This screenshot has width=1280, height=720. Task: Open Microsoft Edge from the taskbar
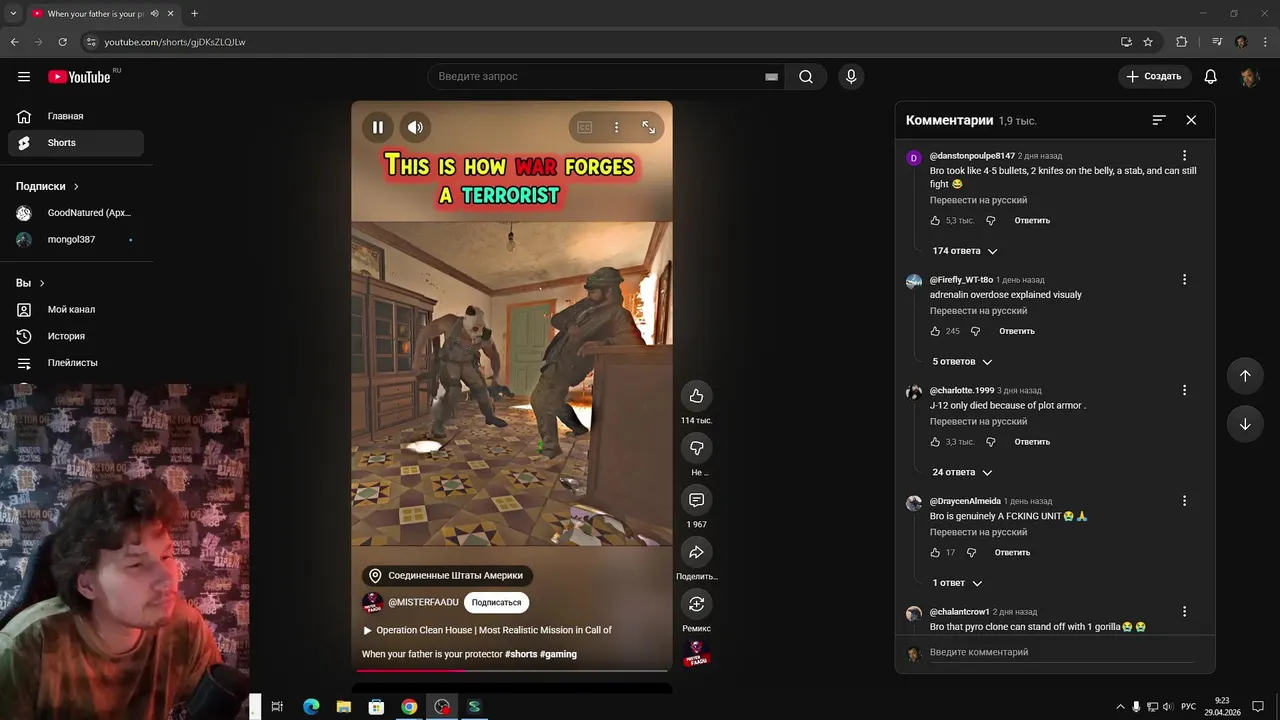tap(311, 706)
